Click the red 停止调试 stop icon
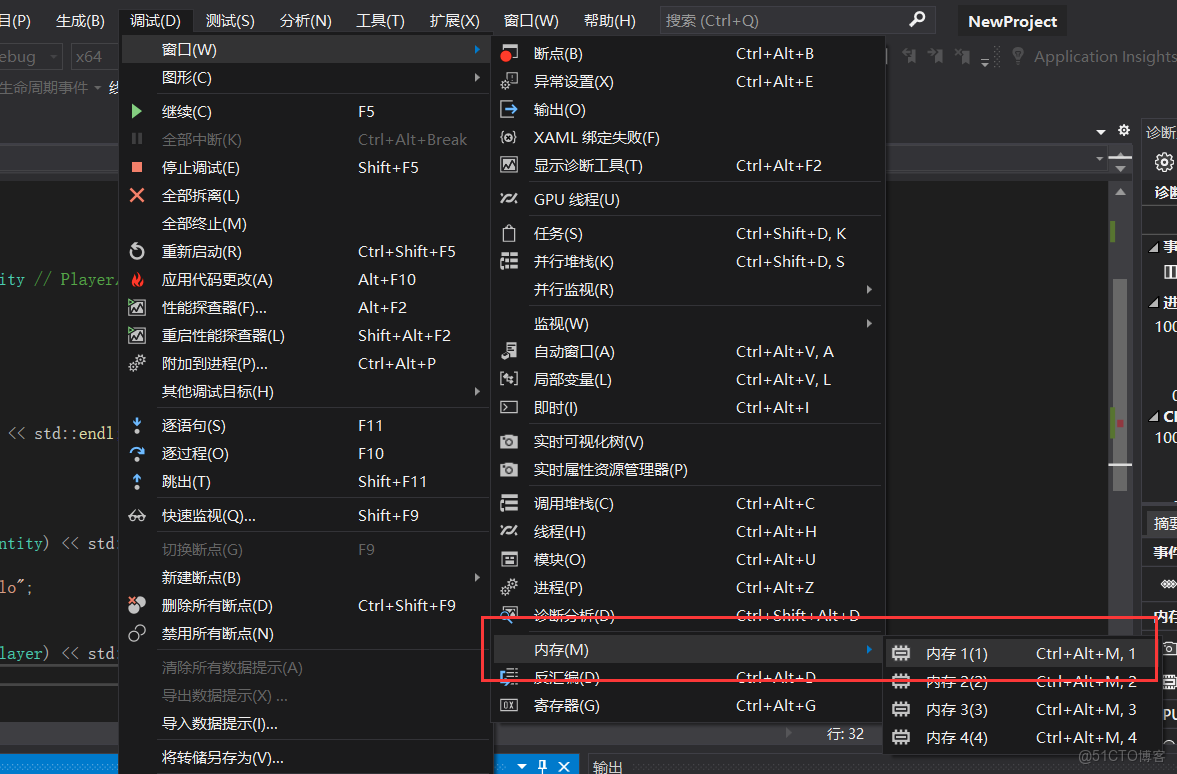 click(x=138, y=167)
